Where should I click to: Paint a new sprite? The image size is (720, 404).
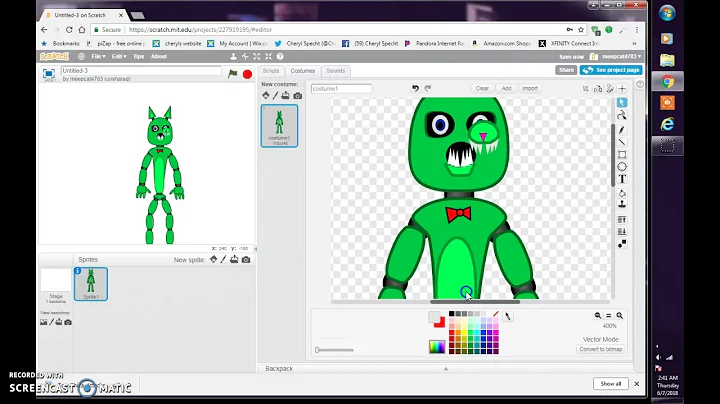pos(223,259)
